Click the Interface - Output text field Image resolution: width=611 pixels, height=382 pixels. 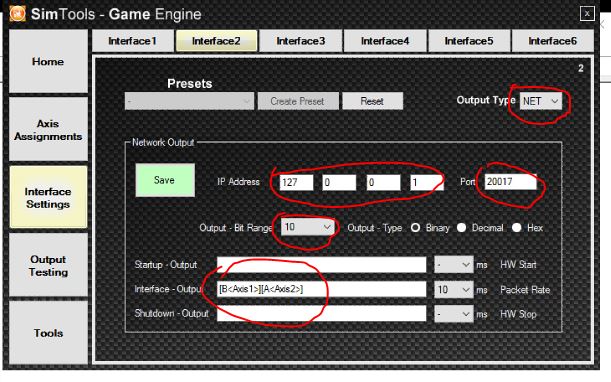(x=321, y=289)
